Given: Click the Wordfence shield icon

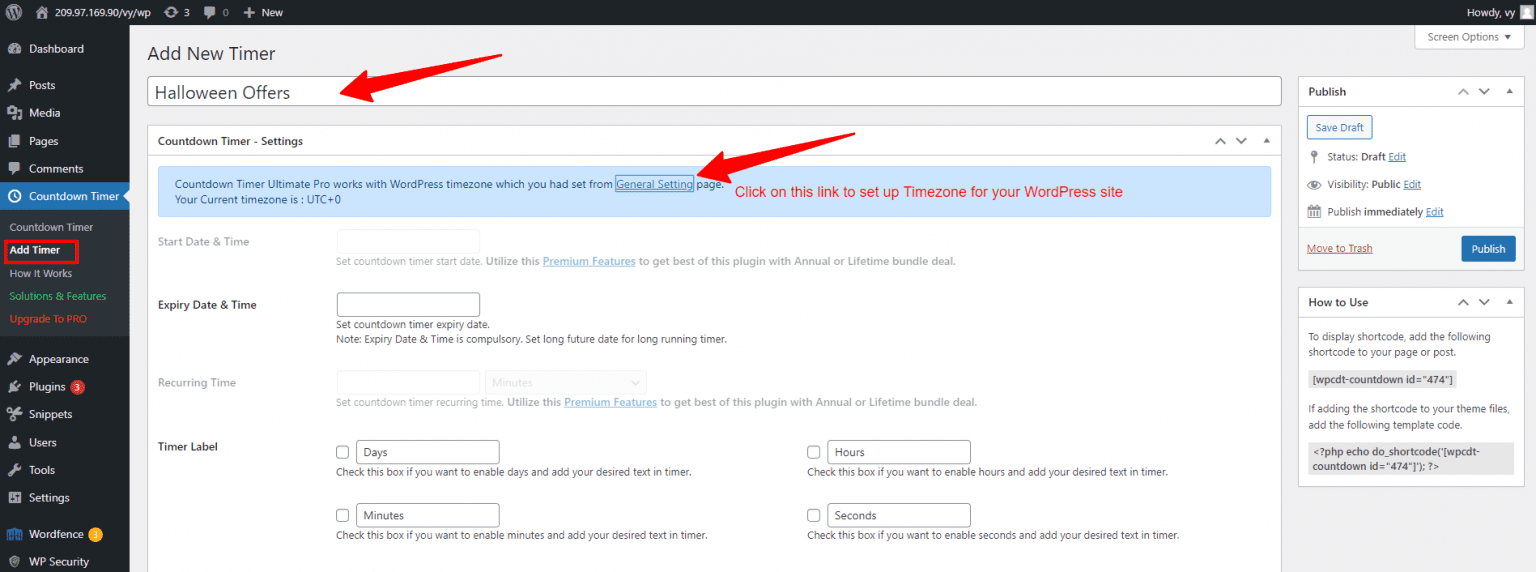Looking at the screenshot, I should (15, 534).
